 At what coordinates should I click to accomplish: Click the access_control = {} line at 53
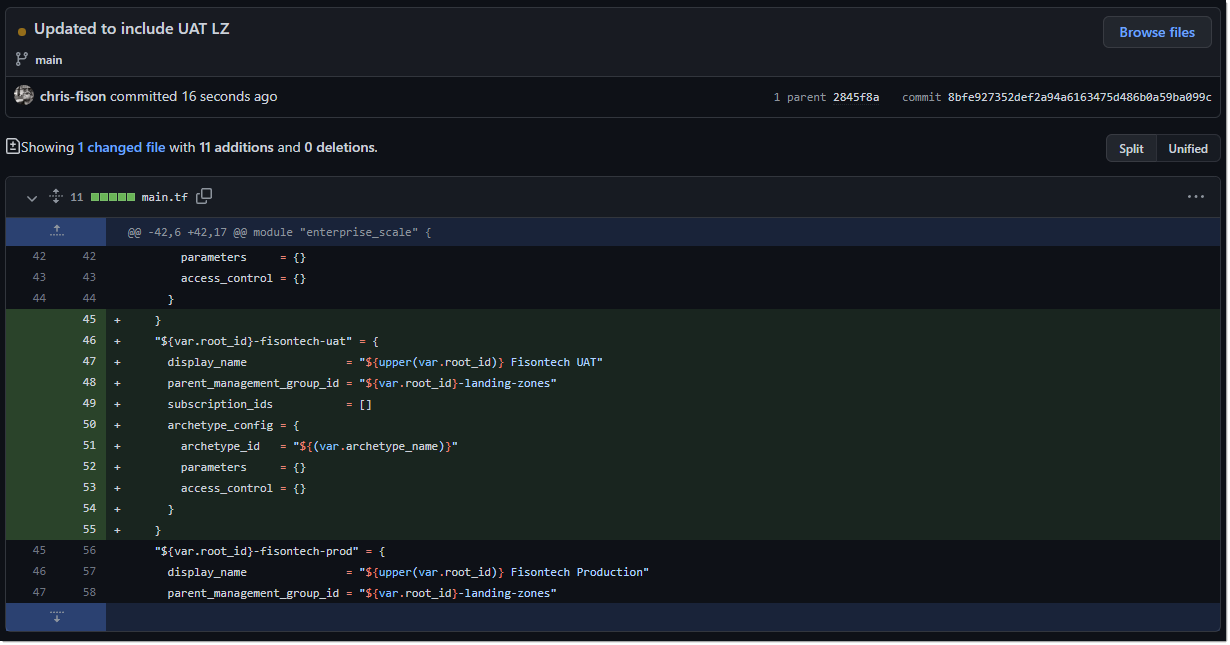click(243, 488)
